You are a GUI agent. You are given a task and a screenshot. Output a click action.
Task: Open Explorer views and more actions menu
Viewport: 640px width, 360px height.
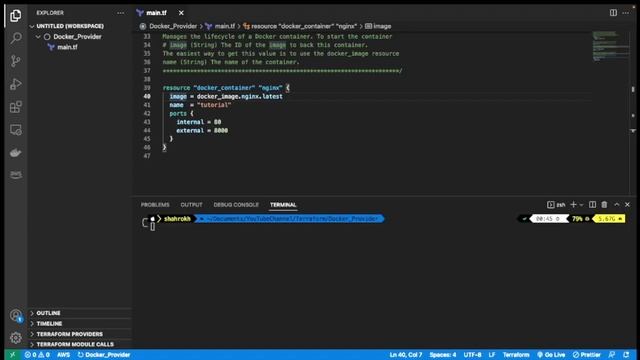click(x=120, y=13)
